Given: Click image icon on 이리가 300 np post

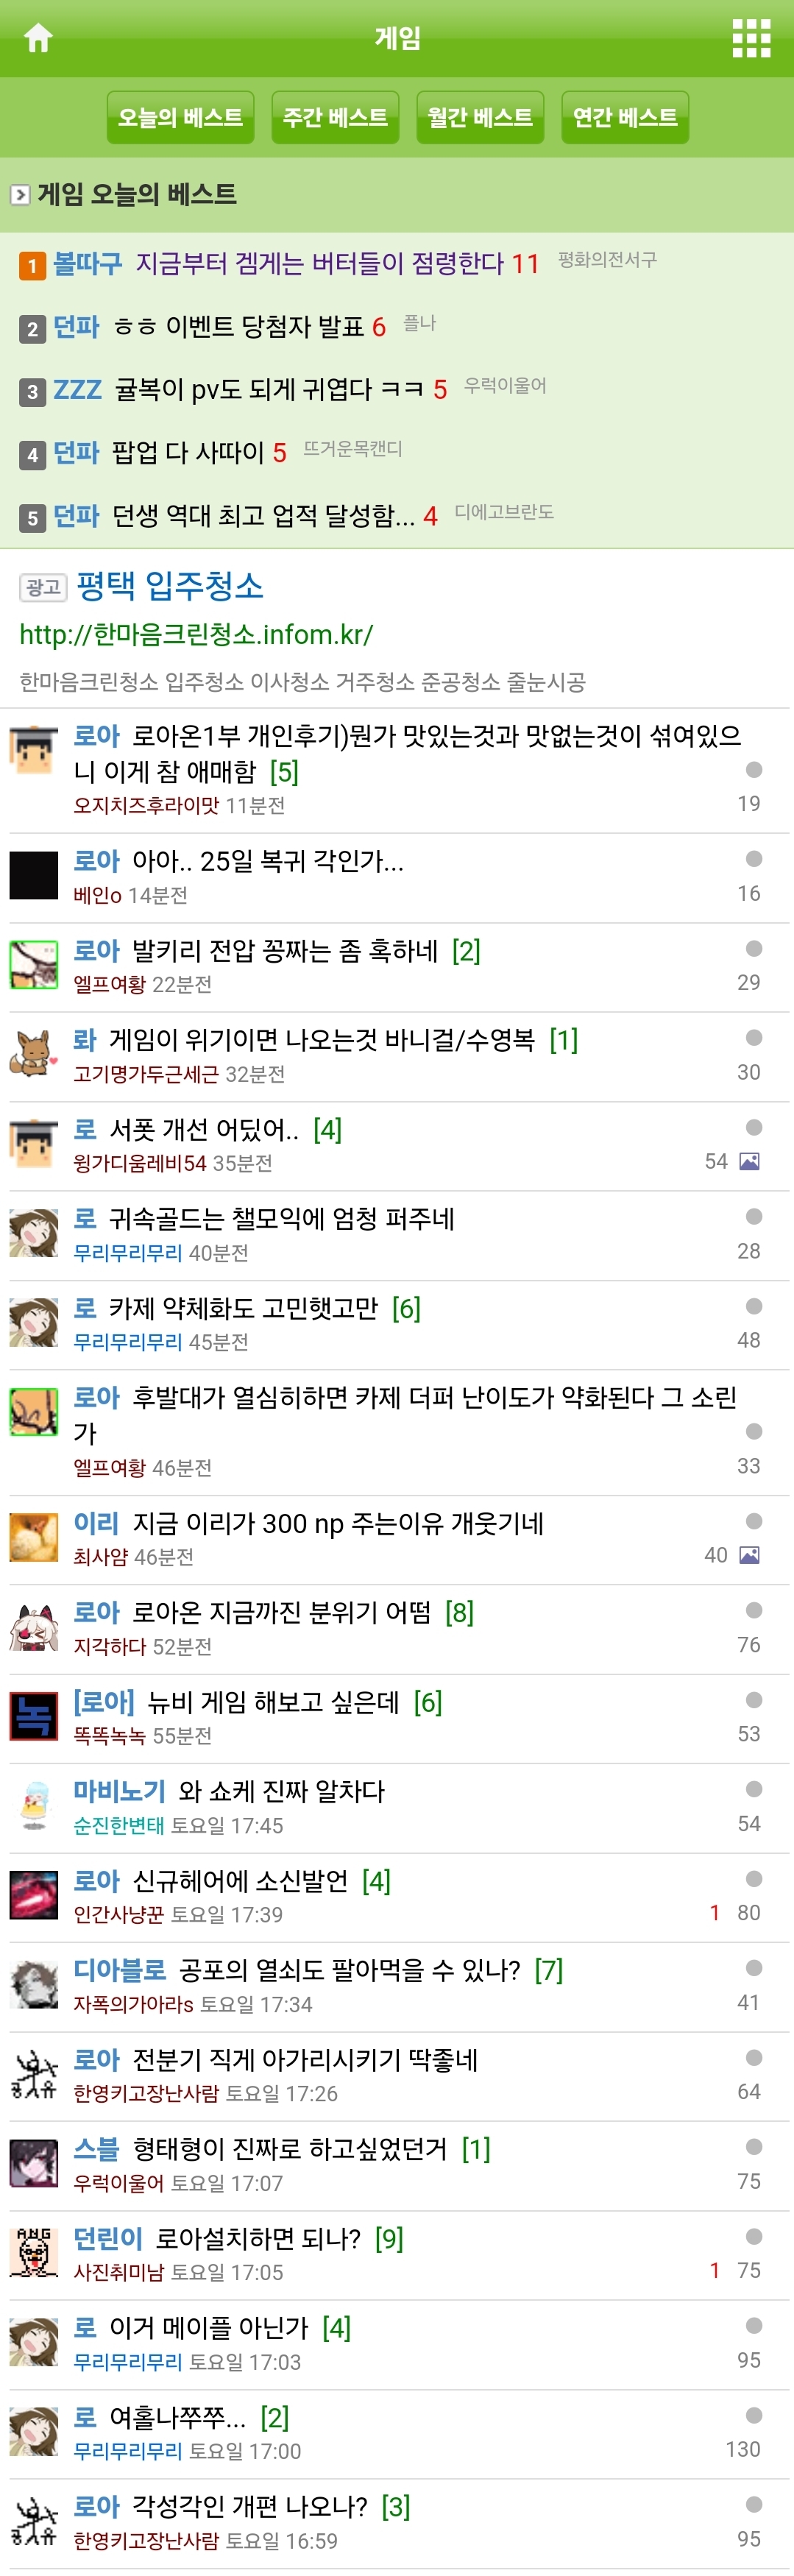Looking at the screenshot, I should [x=749, y=1555].
